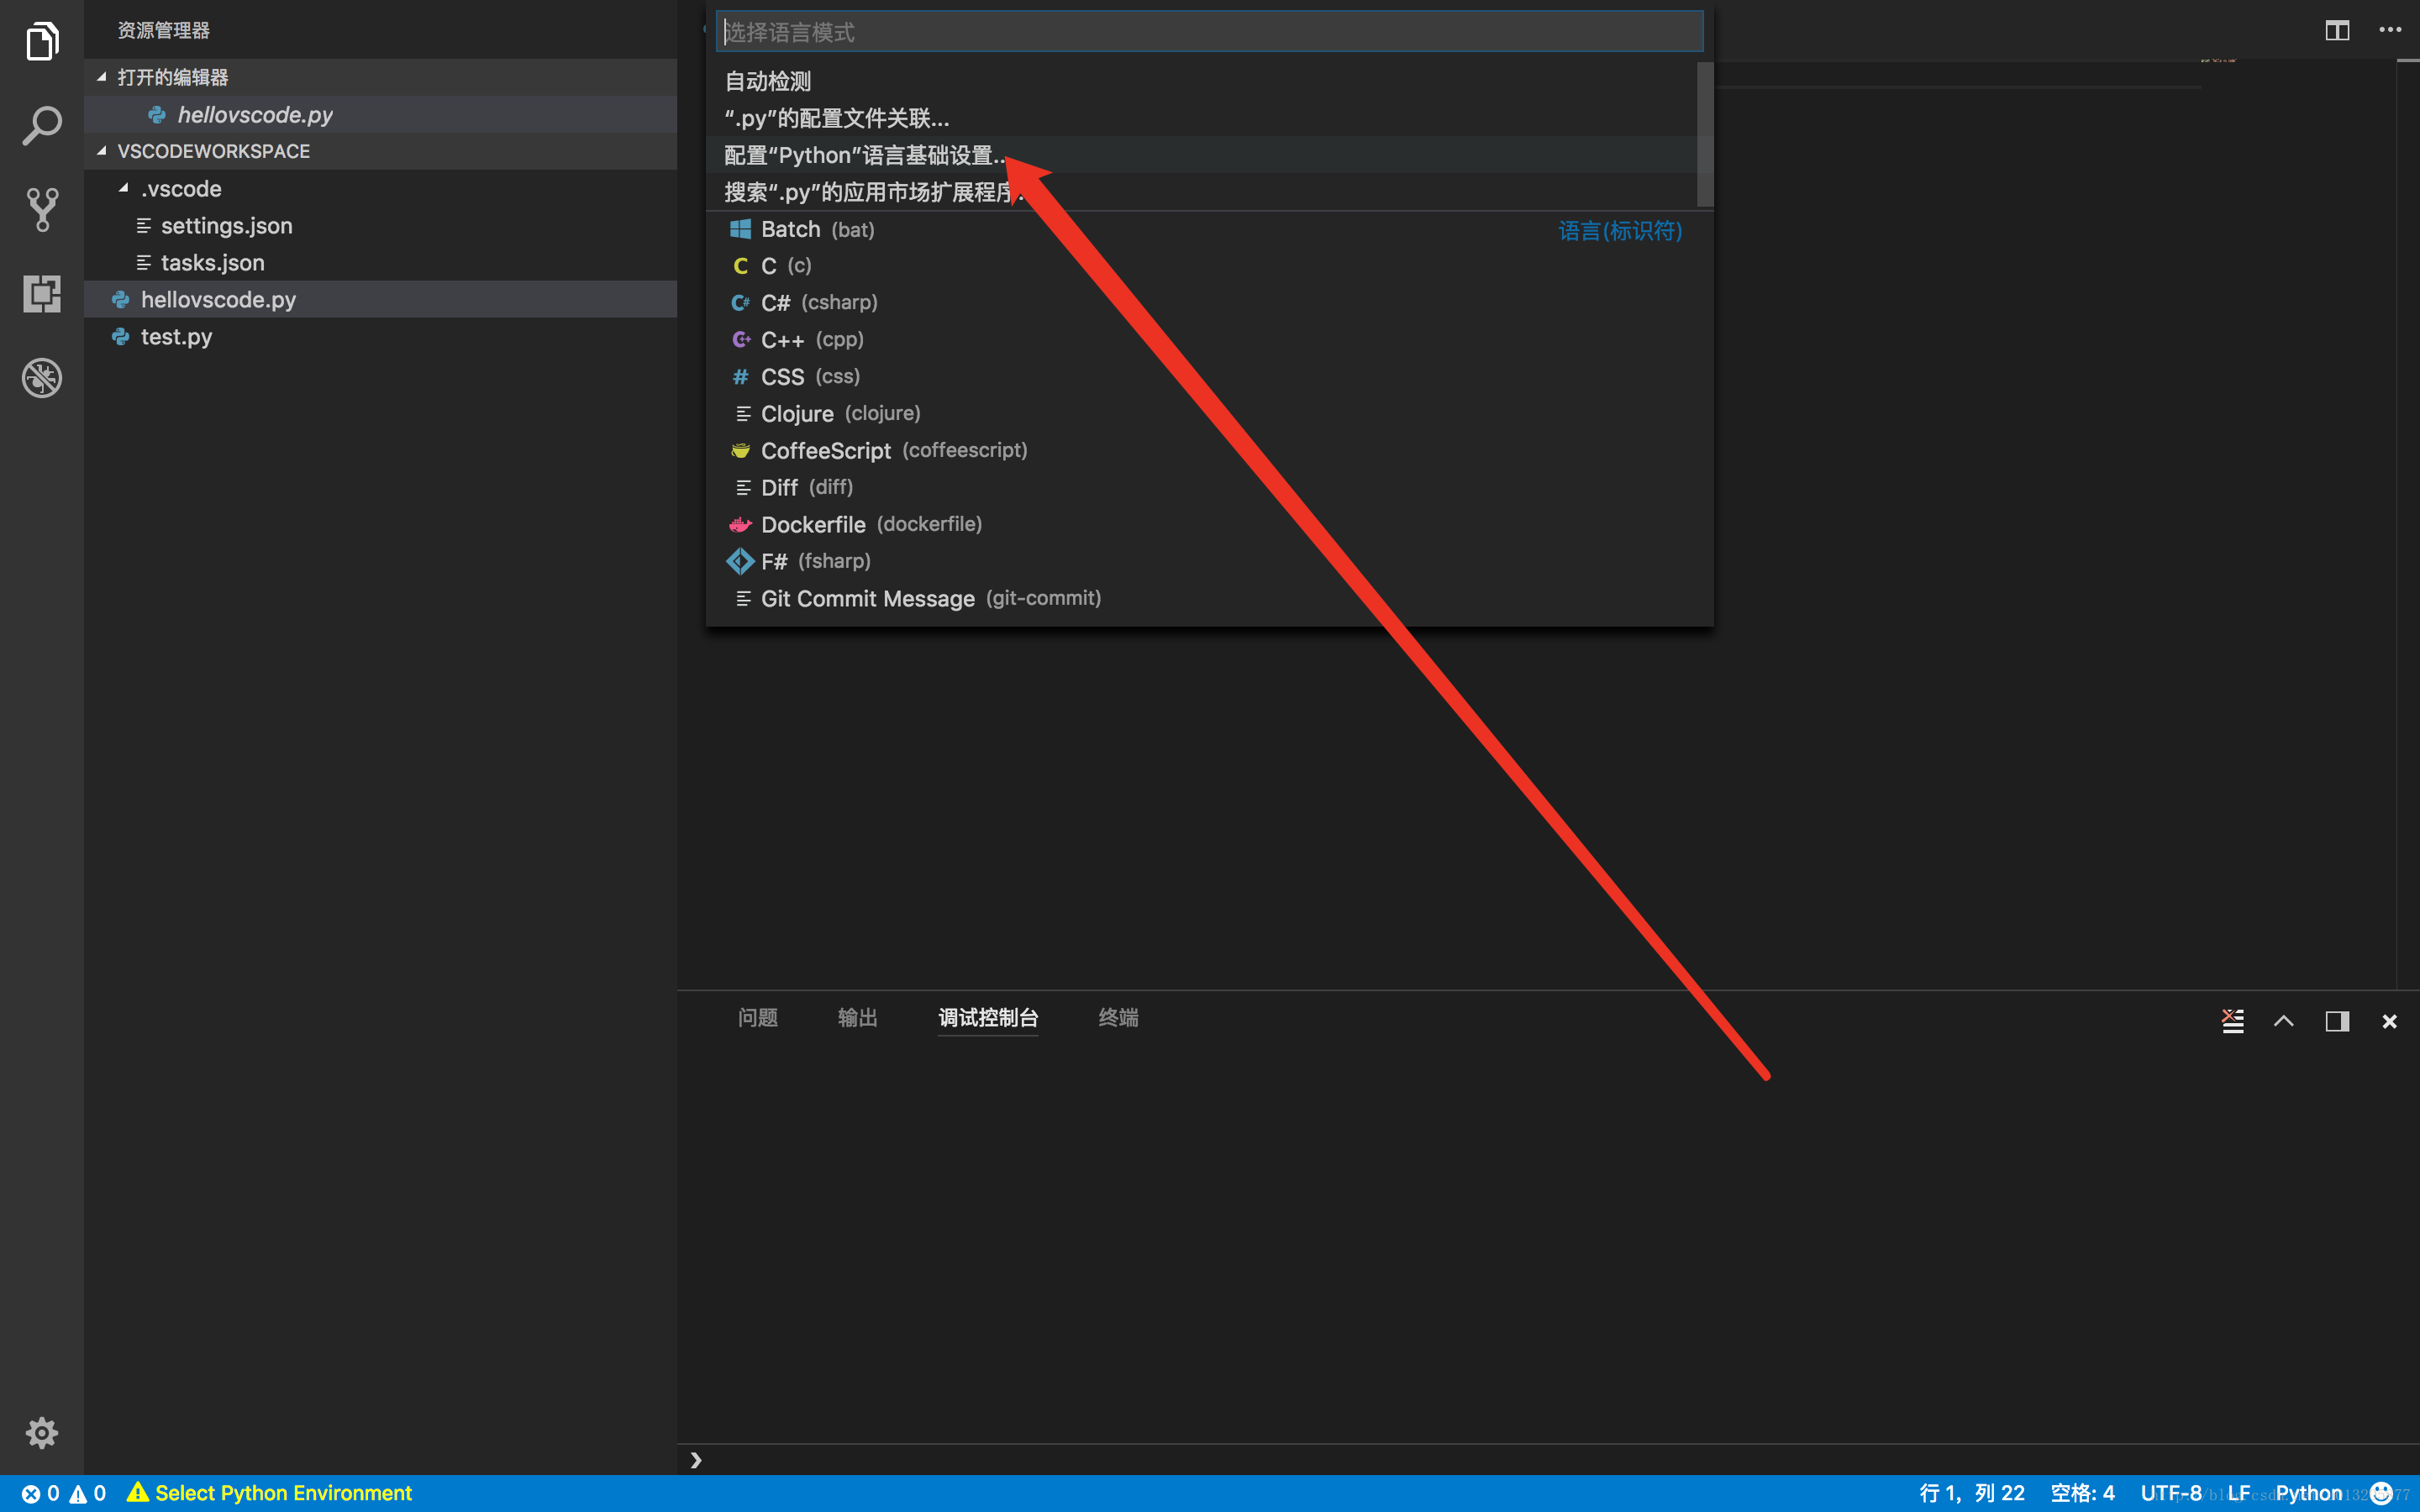Viewport: 2420px width, 1512px height.
Task: Click 'hellovscode.py' file in editor tabs
Action: pos(256,113)
